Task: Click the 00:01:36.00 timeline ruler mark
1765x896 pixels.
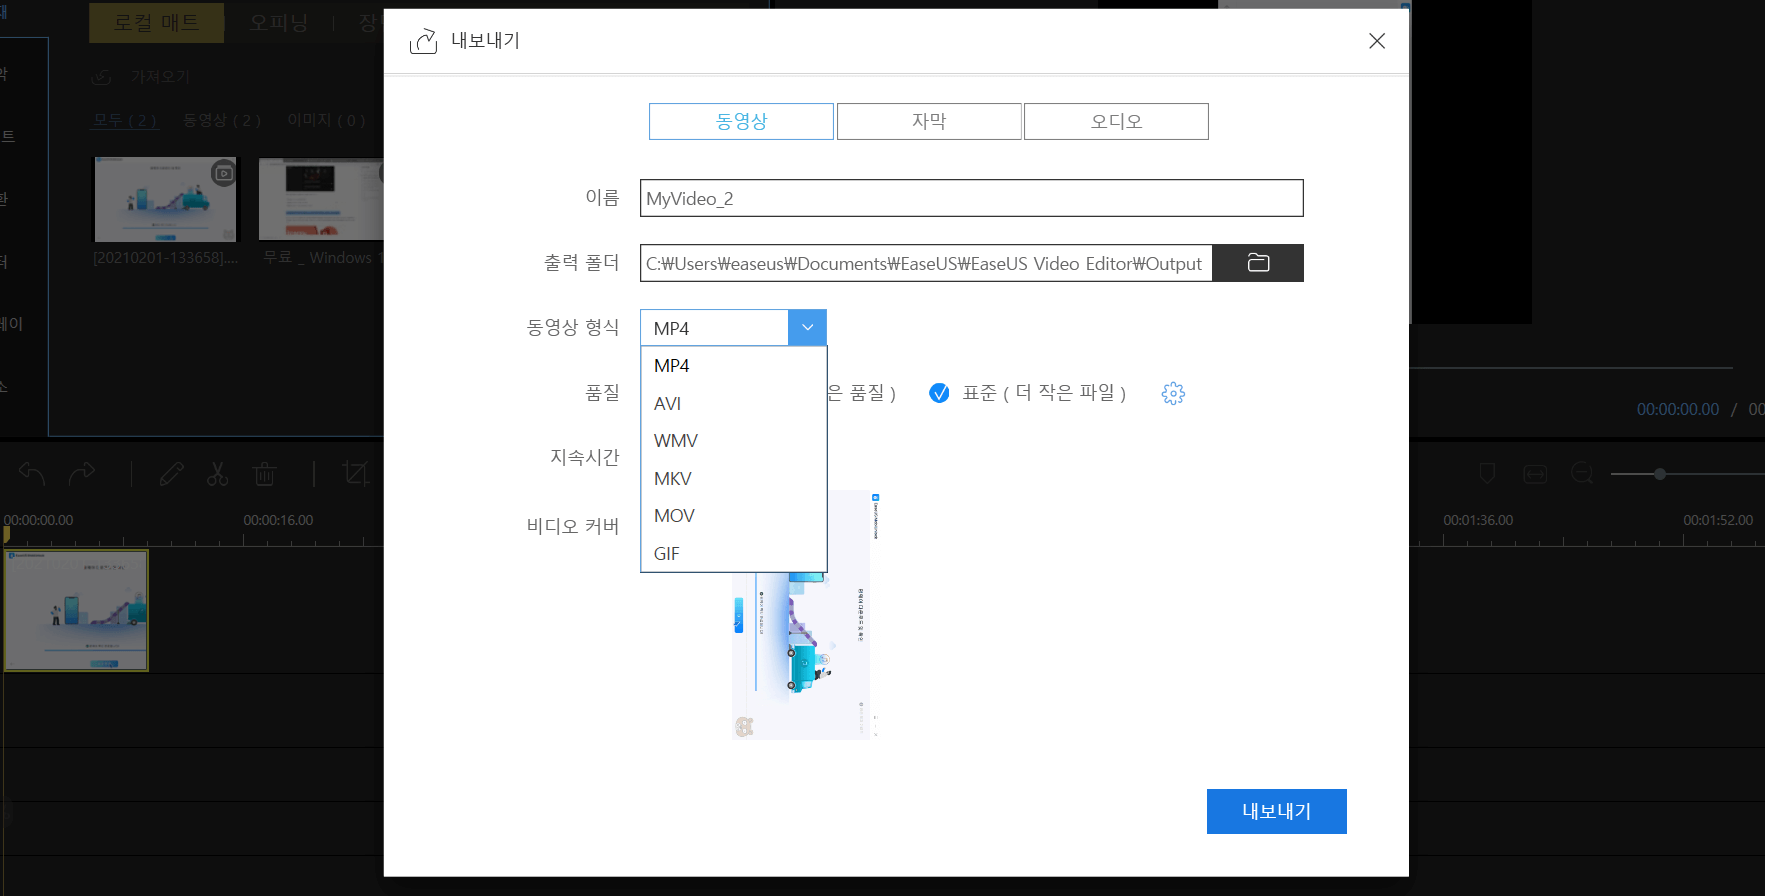Action: (1478, 520)
